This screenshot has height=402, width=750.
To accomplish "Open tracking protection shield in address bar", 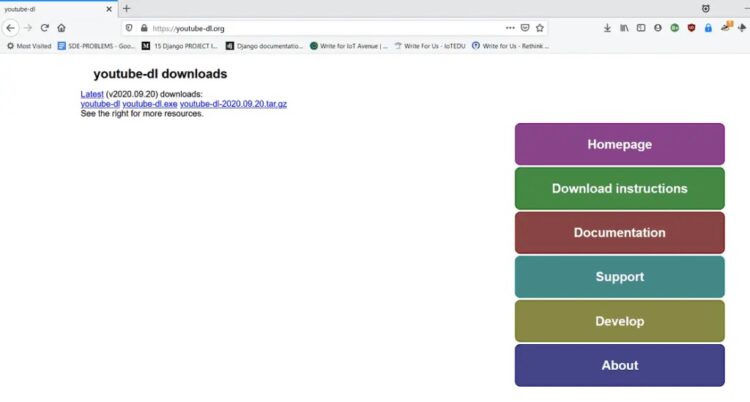I will [x=129, y=28].
